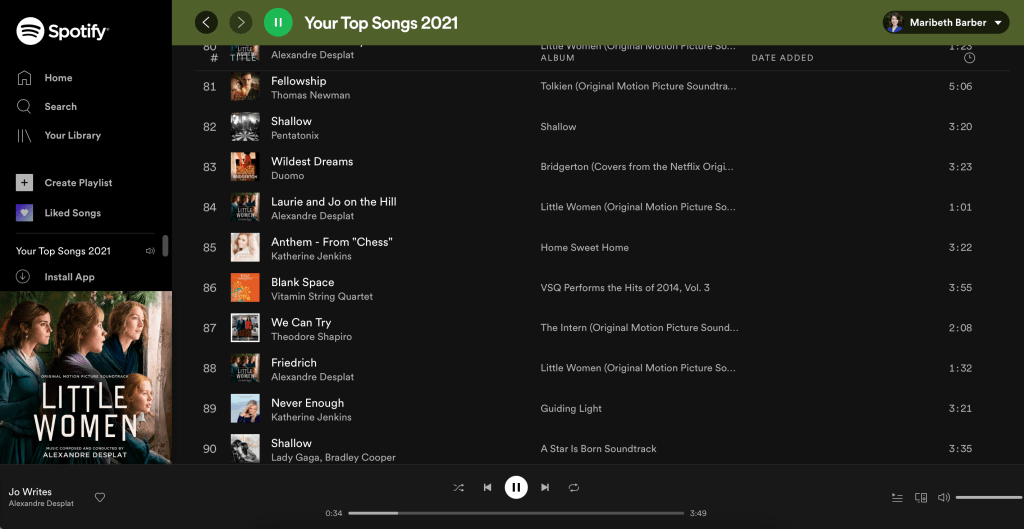The height and width of the screenshot is (529, 1024).
Task: Go back to the previous track
Action: point(487,487)
